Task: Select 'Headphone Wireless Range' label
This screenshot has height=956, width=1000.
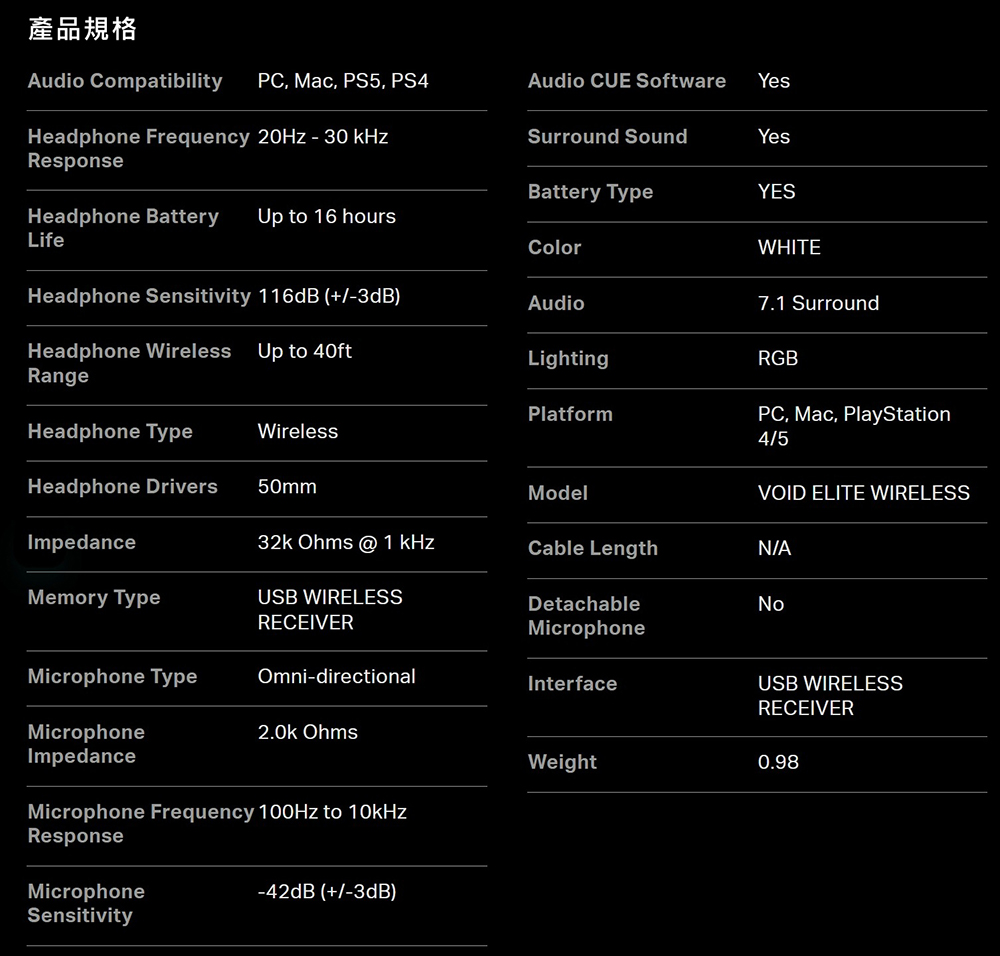Action: pos(129,363)
